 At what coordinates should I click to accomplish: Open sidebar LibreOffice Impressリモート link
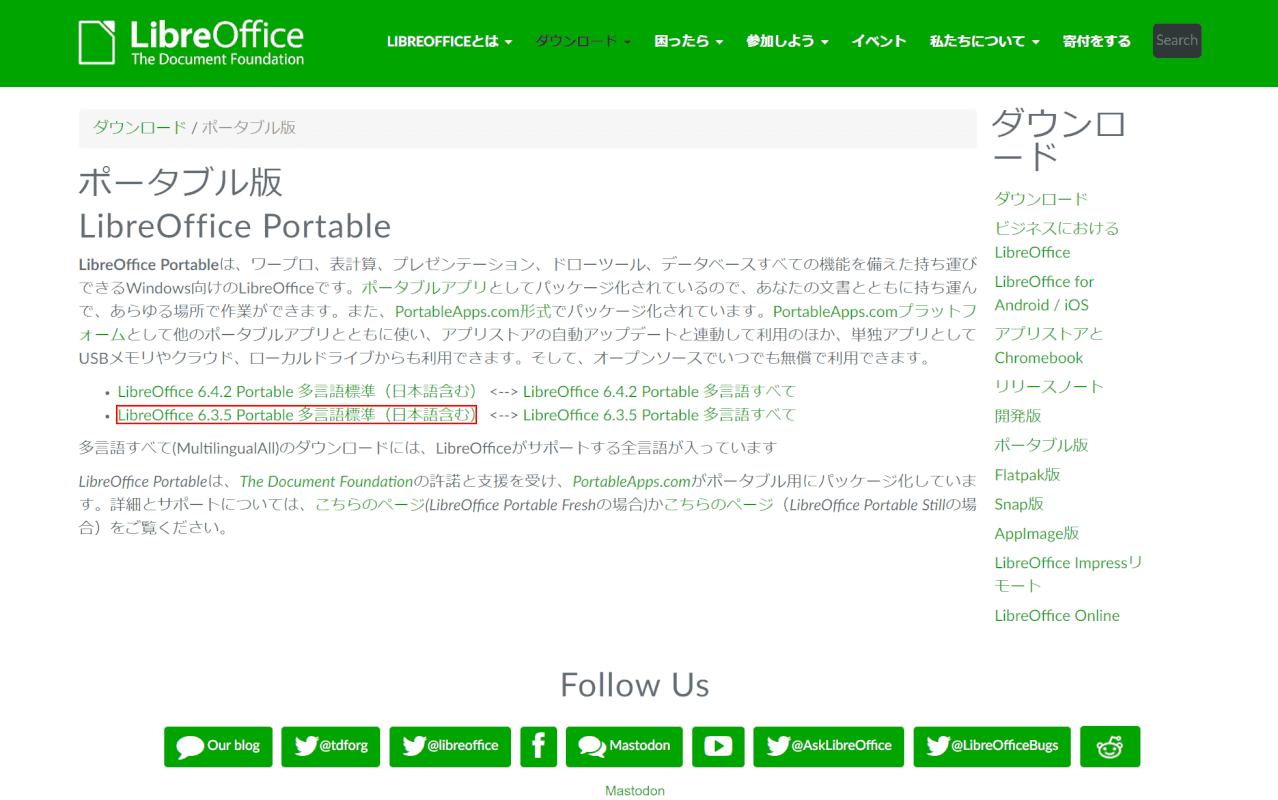coord(1068,574)
